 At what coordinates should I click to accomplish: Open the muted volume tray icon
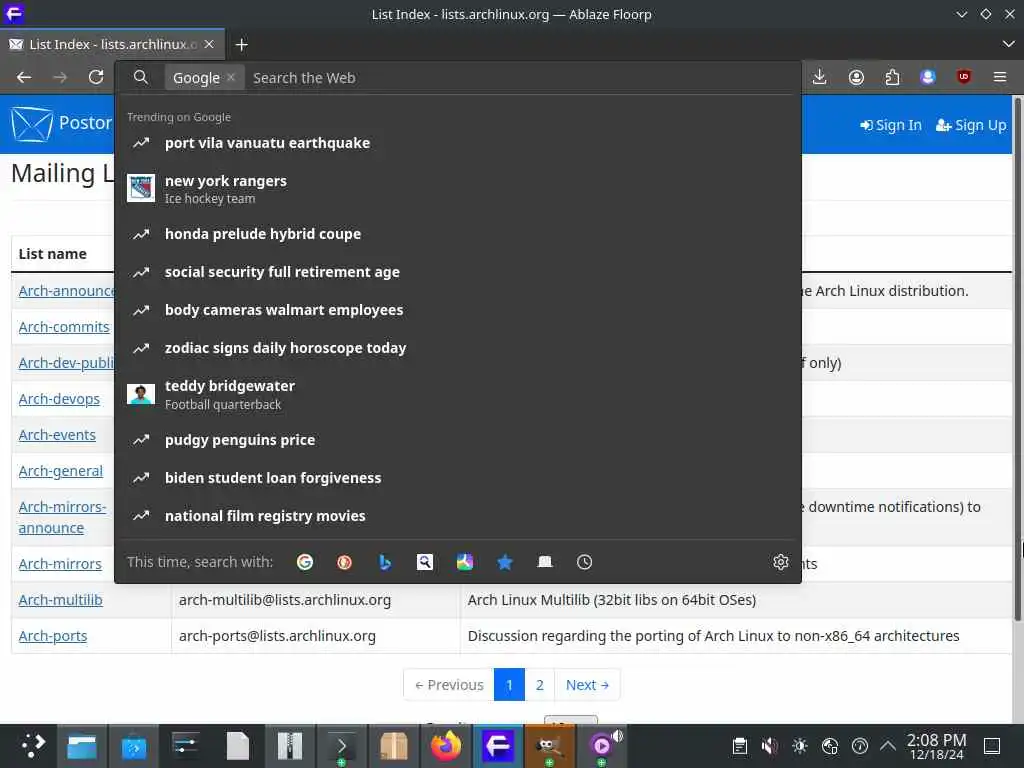(x=769, y=746)
